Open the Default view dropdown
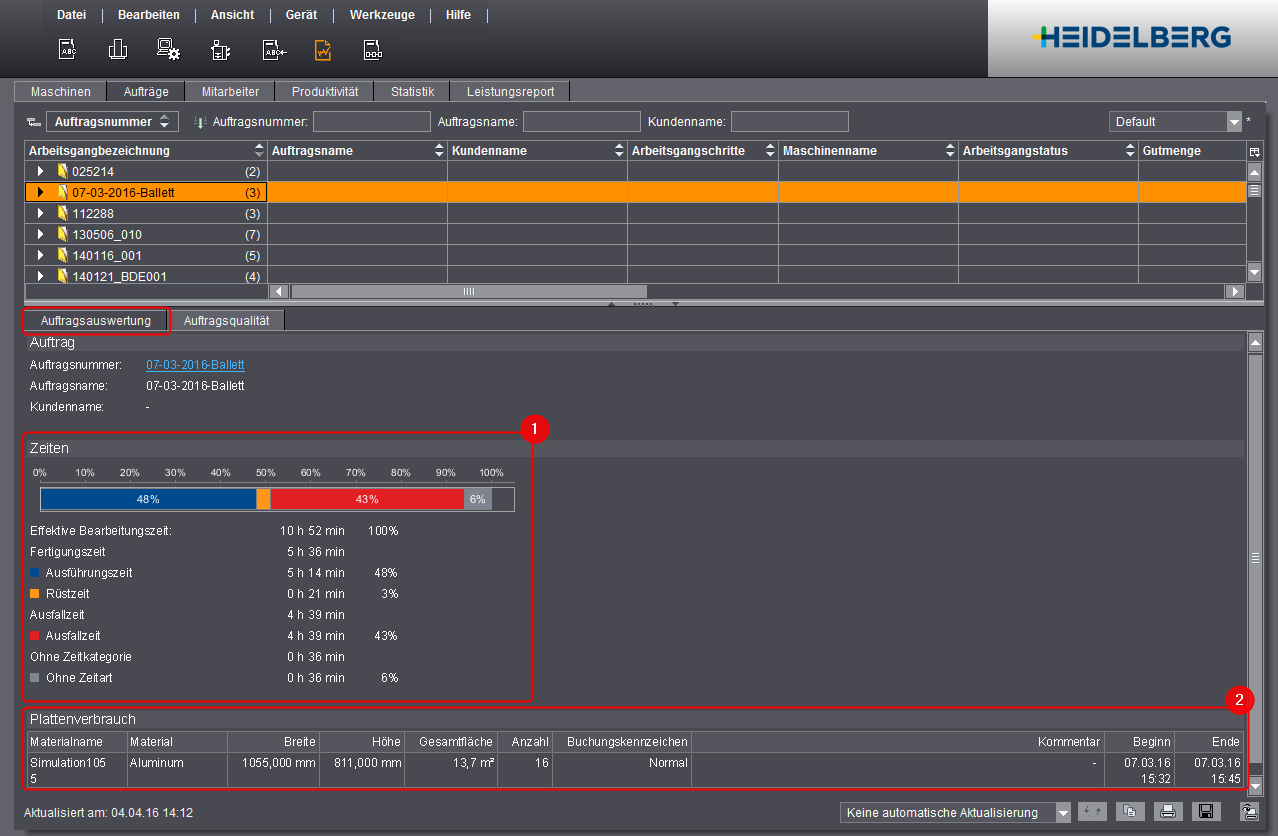 click(1175, 121)
